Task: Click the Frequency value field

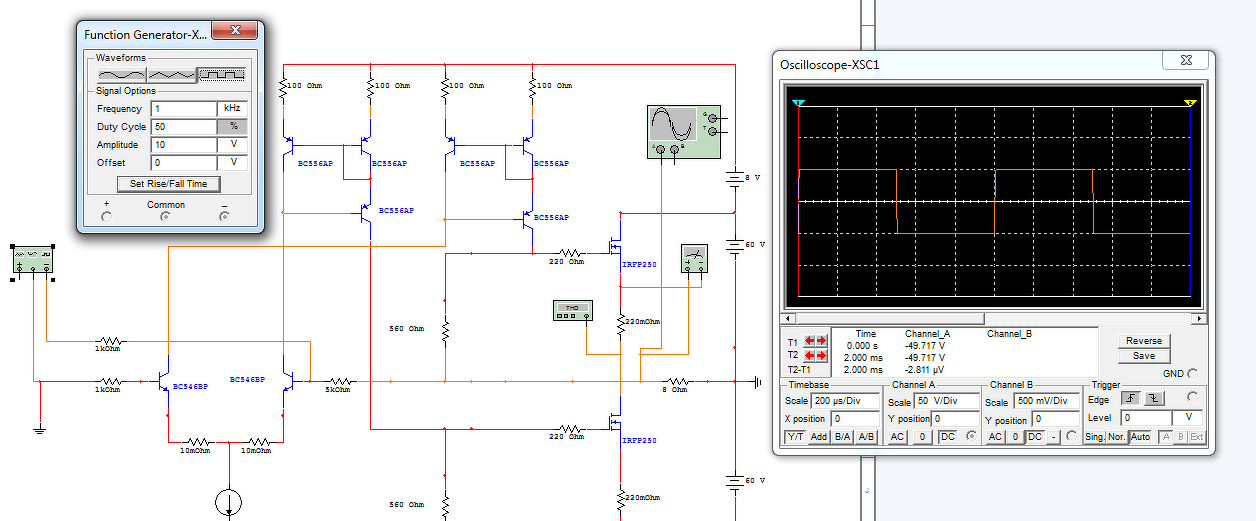Action: 184,108
